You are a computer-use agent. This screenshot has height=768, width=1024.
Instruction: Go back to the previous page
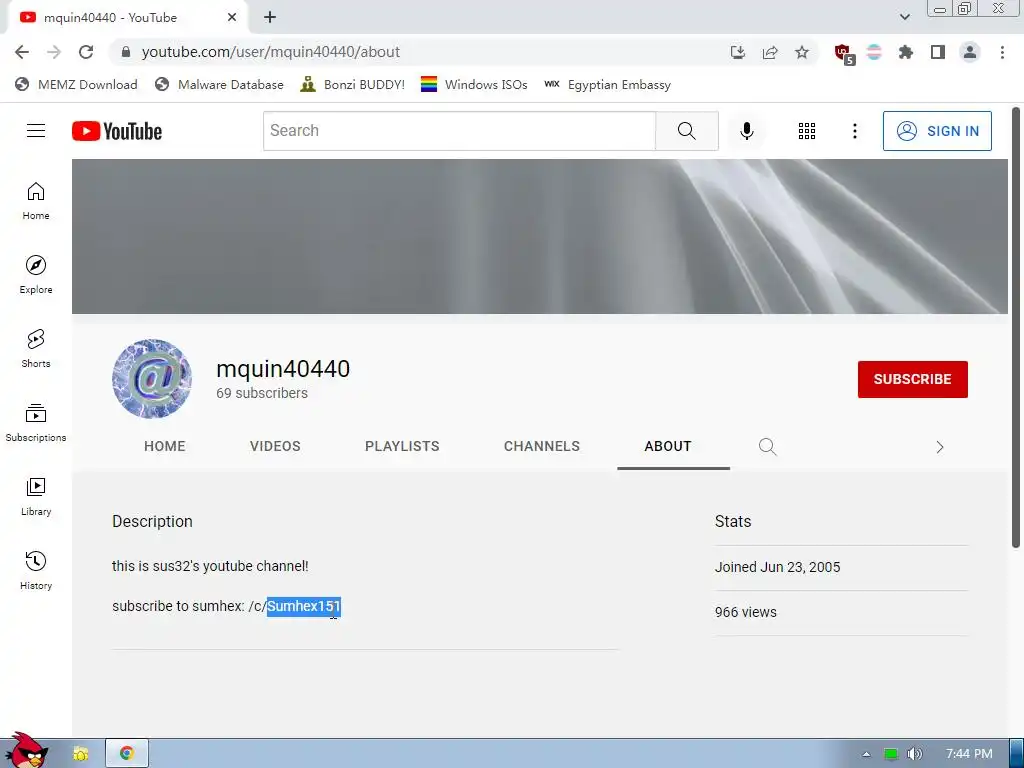[22, 52]
